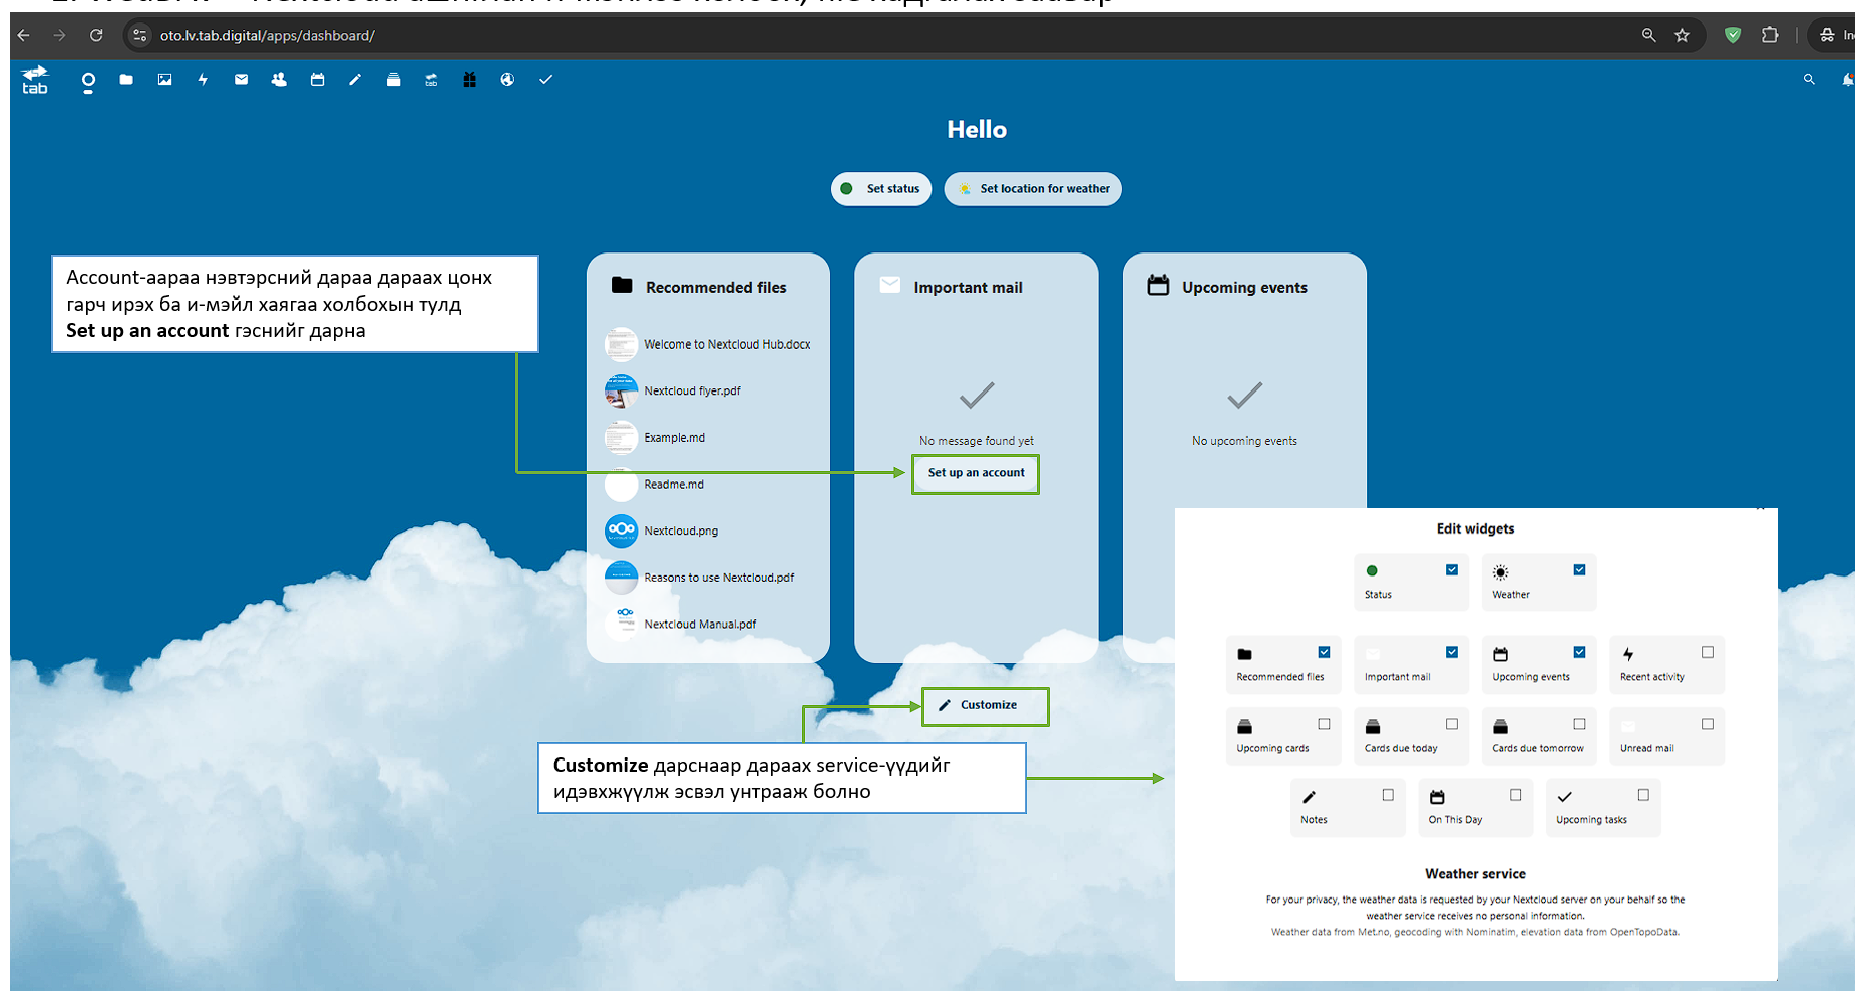Go forward in browser

[x=59, y=35]
